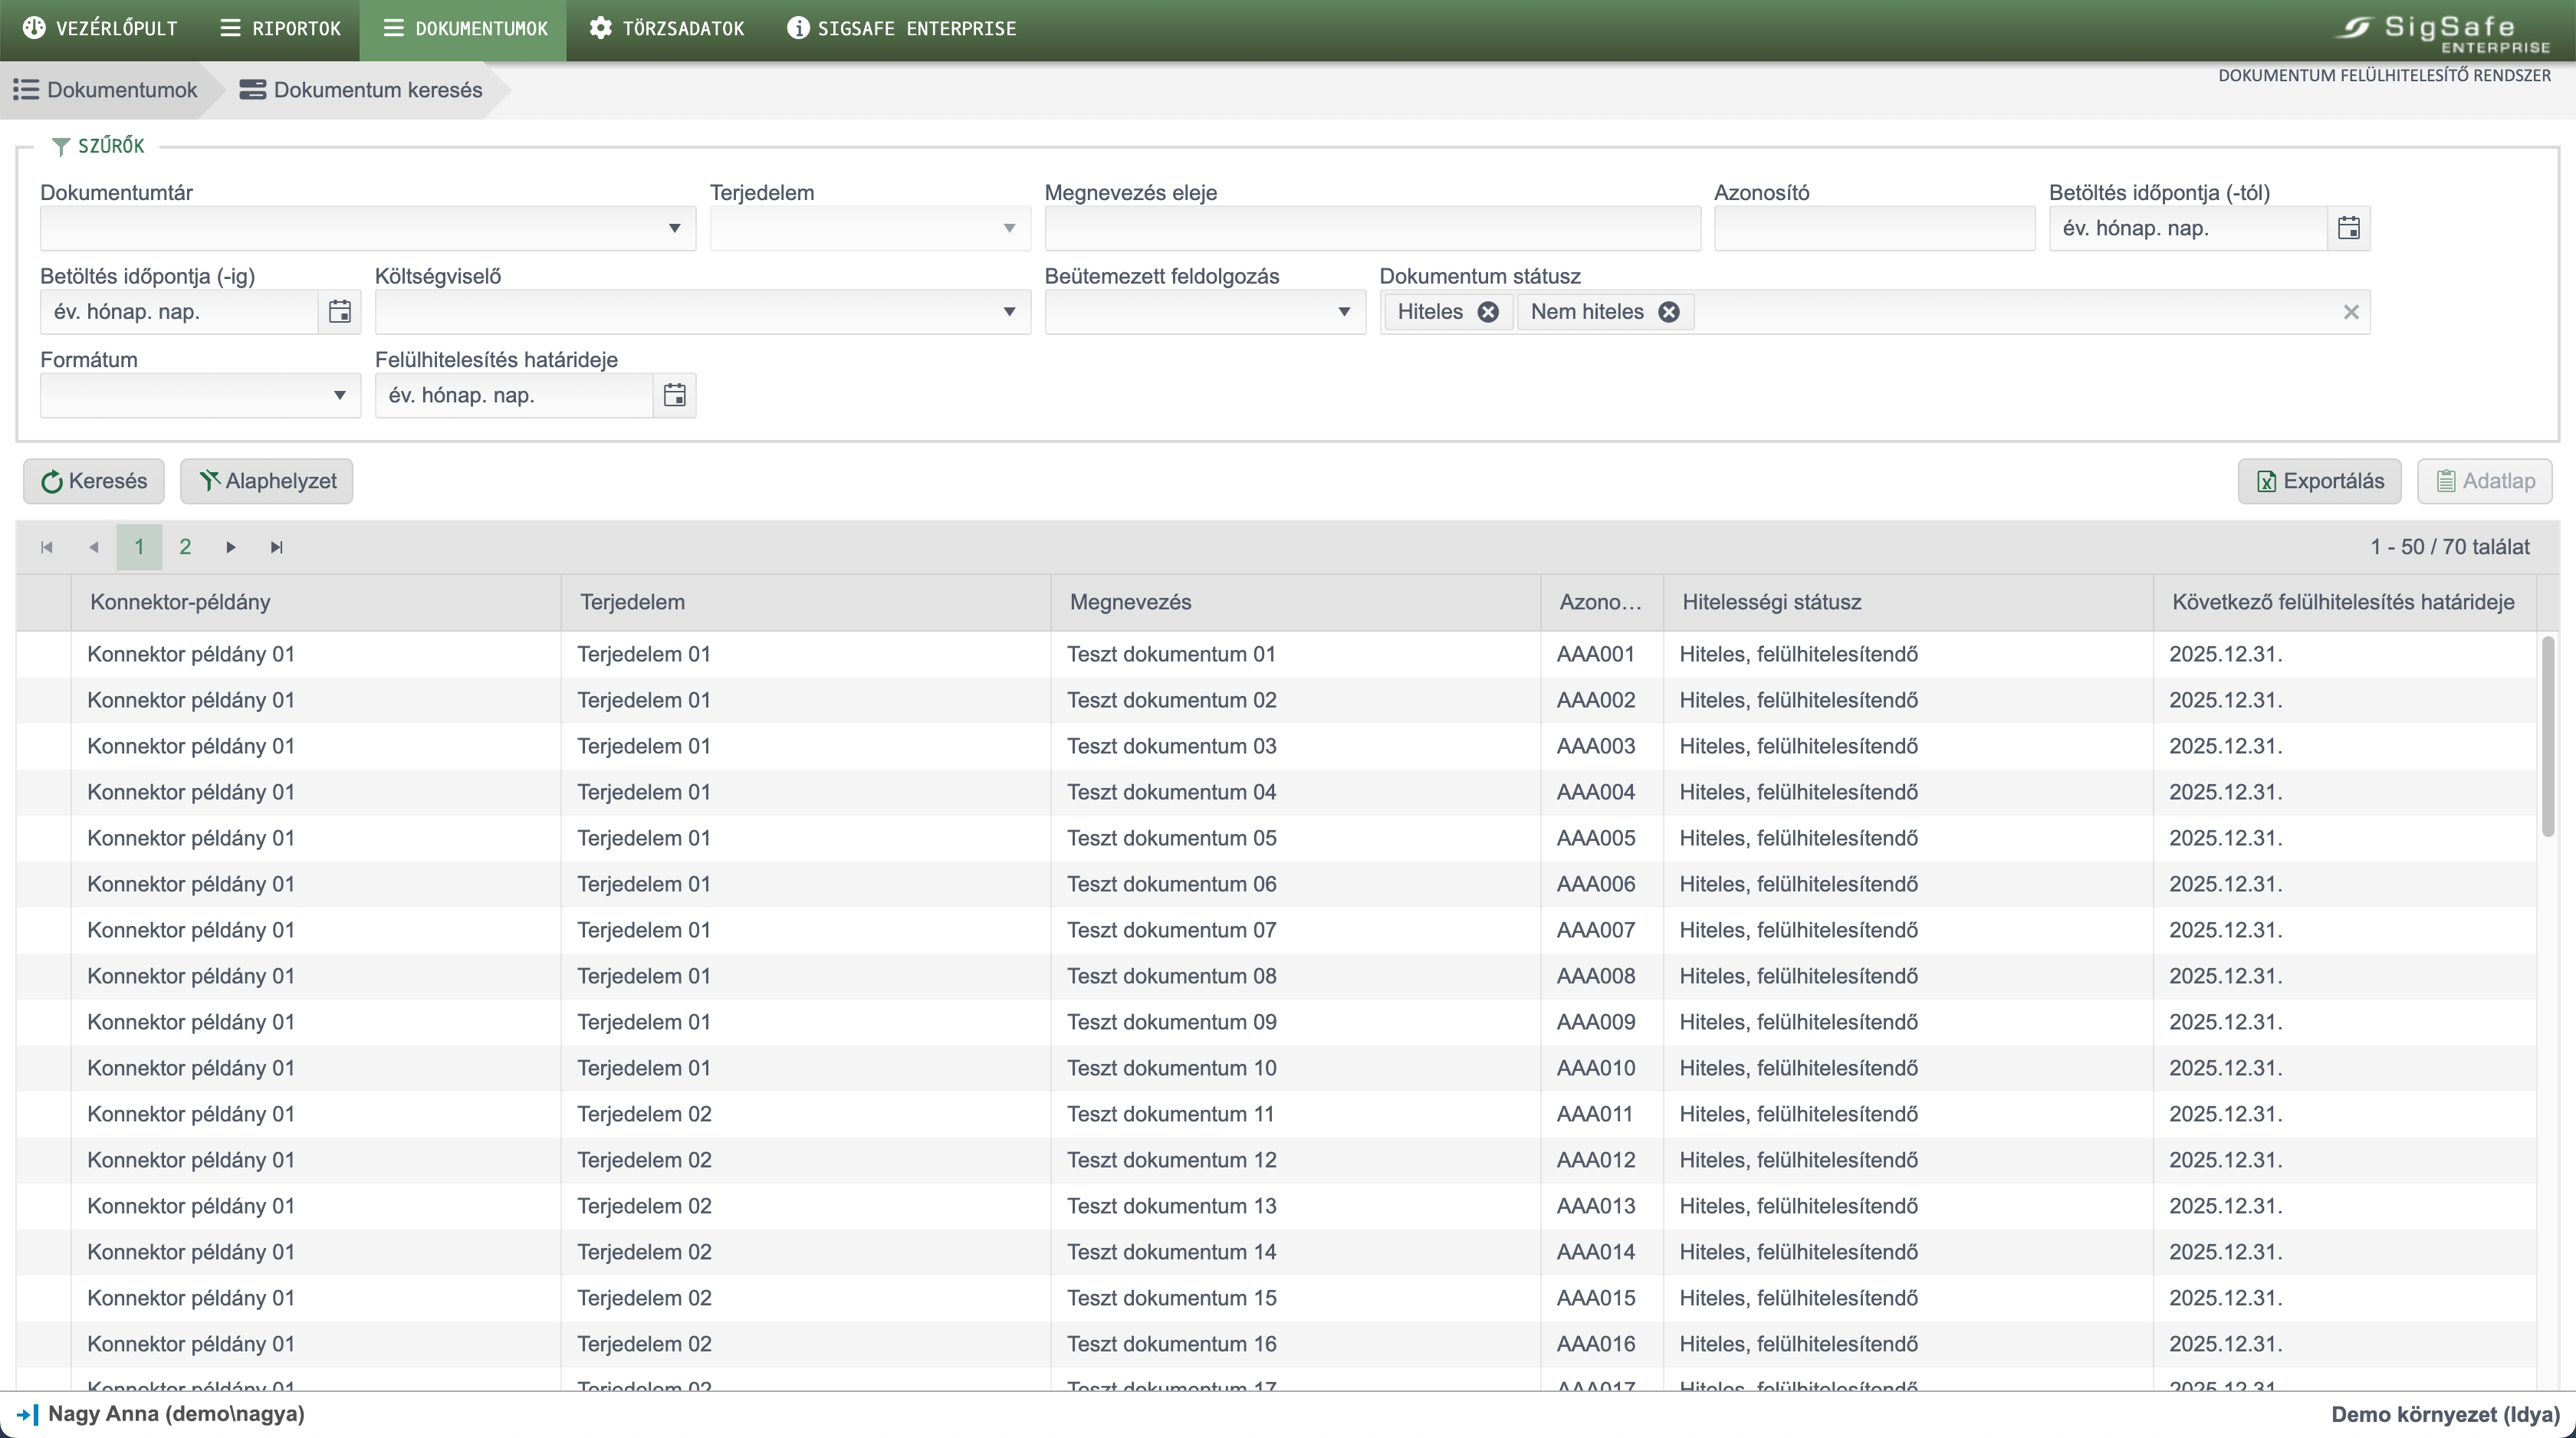Sort by Azonosító column header

click(x=1602, y=602)
